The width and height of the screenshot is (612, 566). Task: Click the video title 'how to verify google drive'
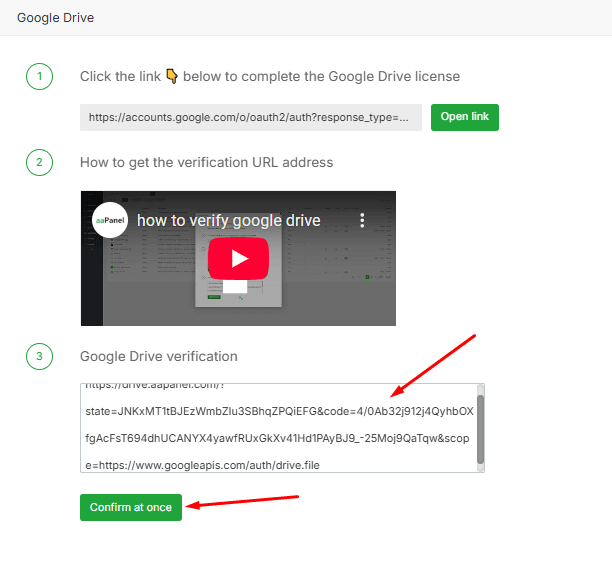click(x=228, y=220)
